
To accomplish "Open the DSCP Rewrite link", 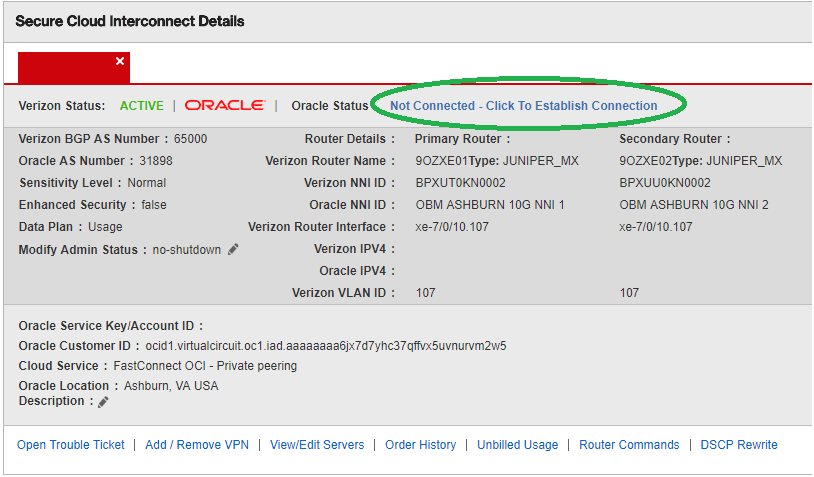I will [738, 445].
